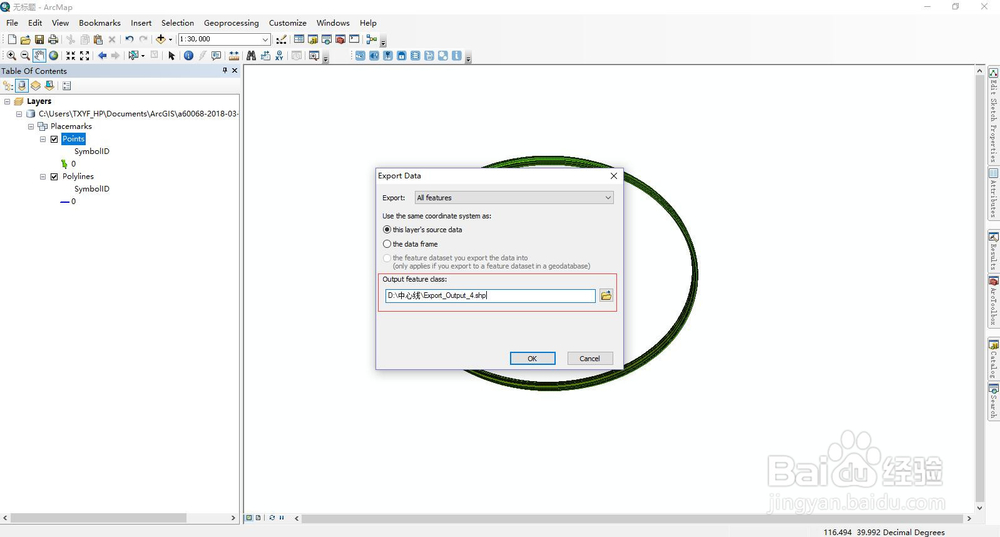Open the Add Data dropdown arrow

[x=170, y=40]
